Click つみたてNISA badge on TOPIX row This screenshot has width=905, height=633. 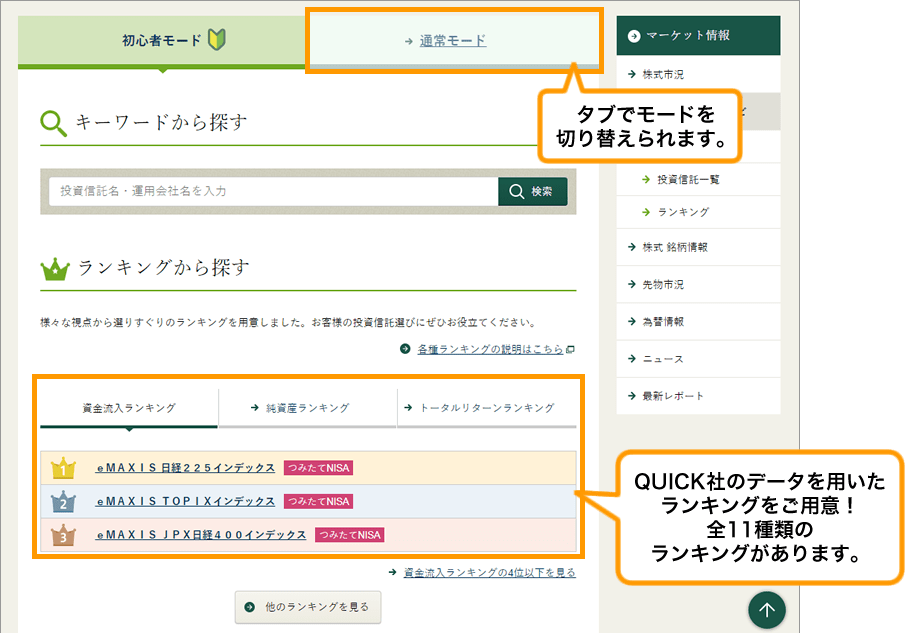(319, 501)
